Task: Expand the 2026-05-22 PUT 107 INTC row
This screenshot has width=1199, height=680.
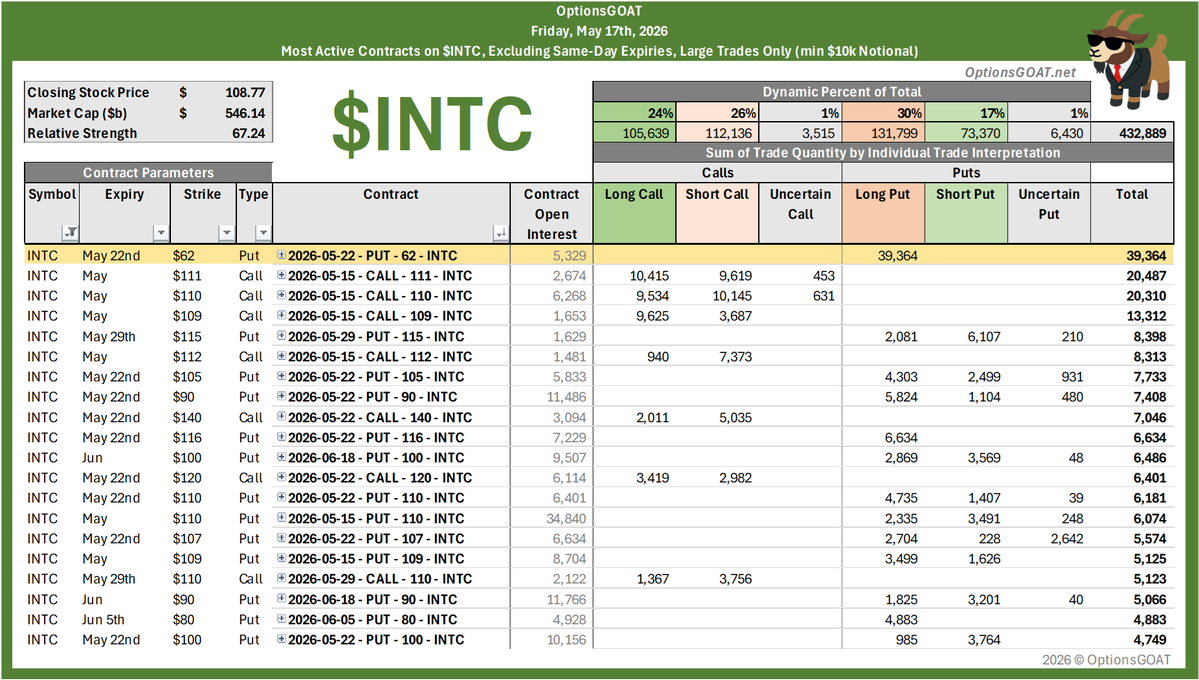Action: (281, 538)
